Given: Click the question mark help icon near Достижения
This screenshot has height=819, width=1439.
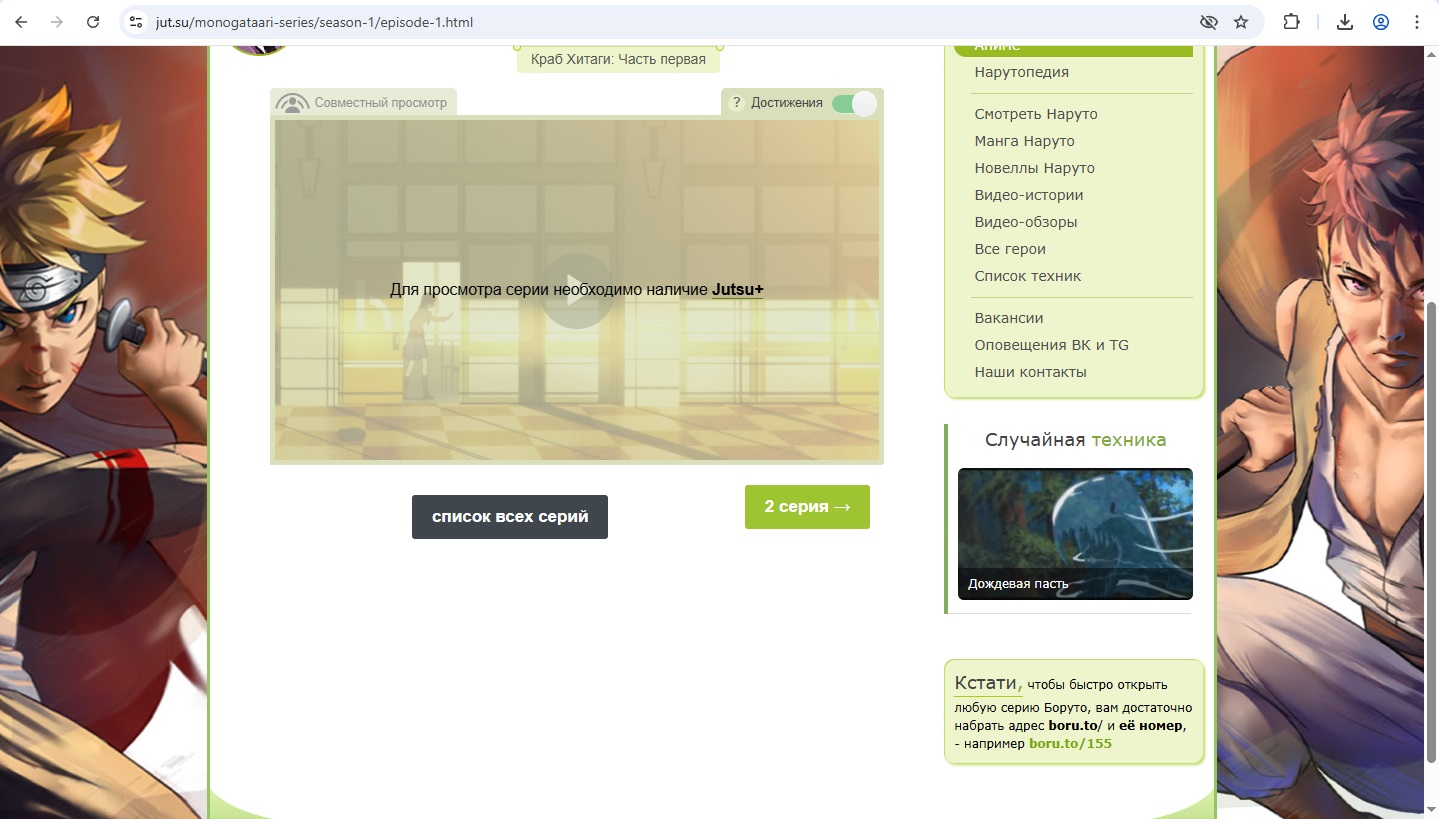Looking at the screenshot, I should [736, 103].
